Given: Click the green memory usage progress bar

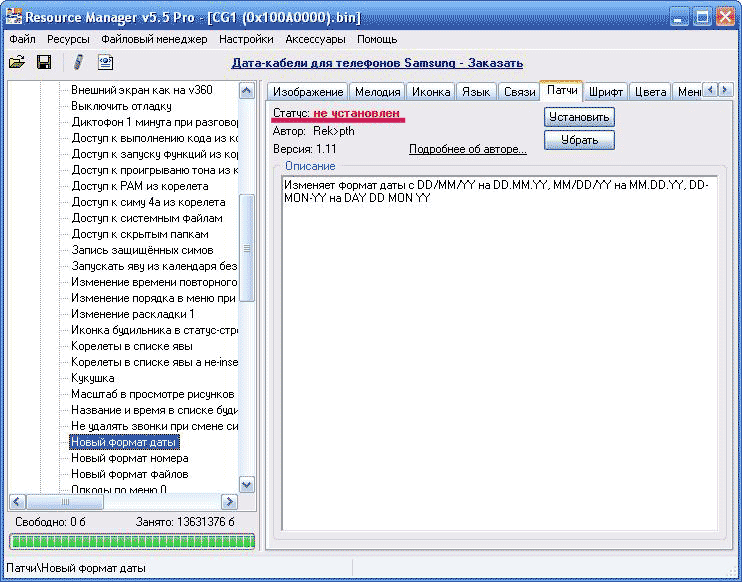Looking at the screenshot, I should pos(132,541).
